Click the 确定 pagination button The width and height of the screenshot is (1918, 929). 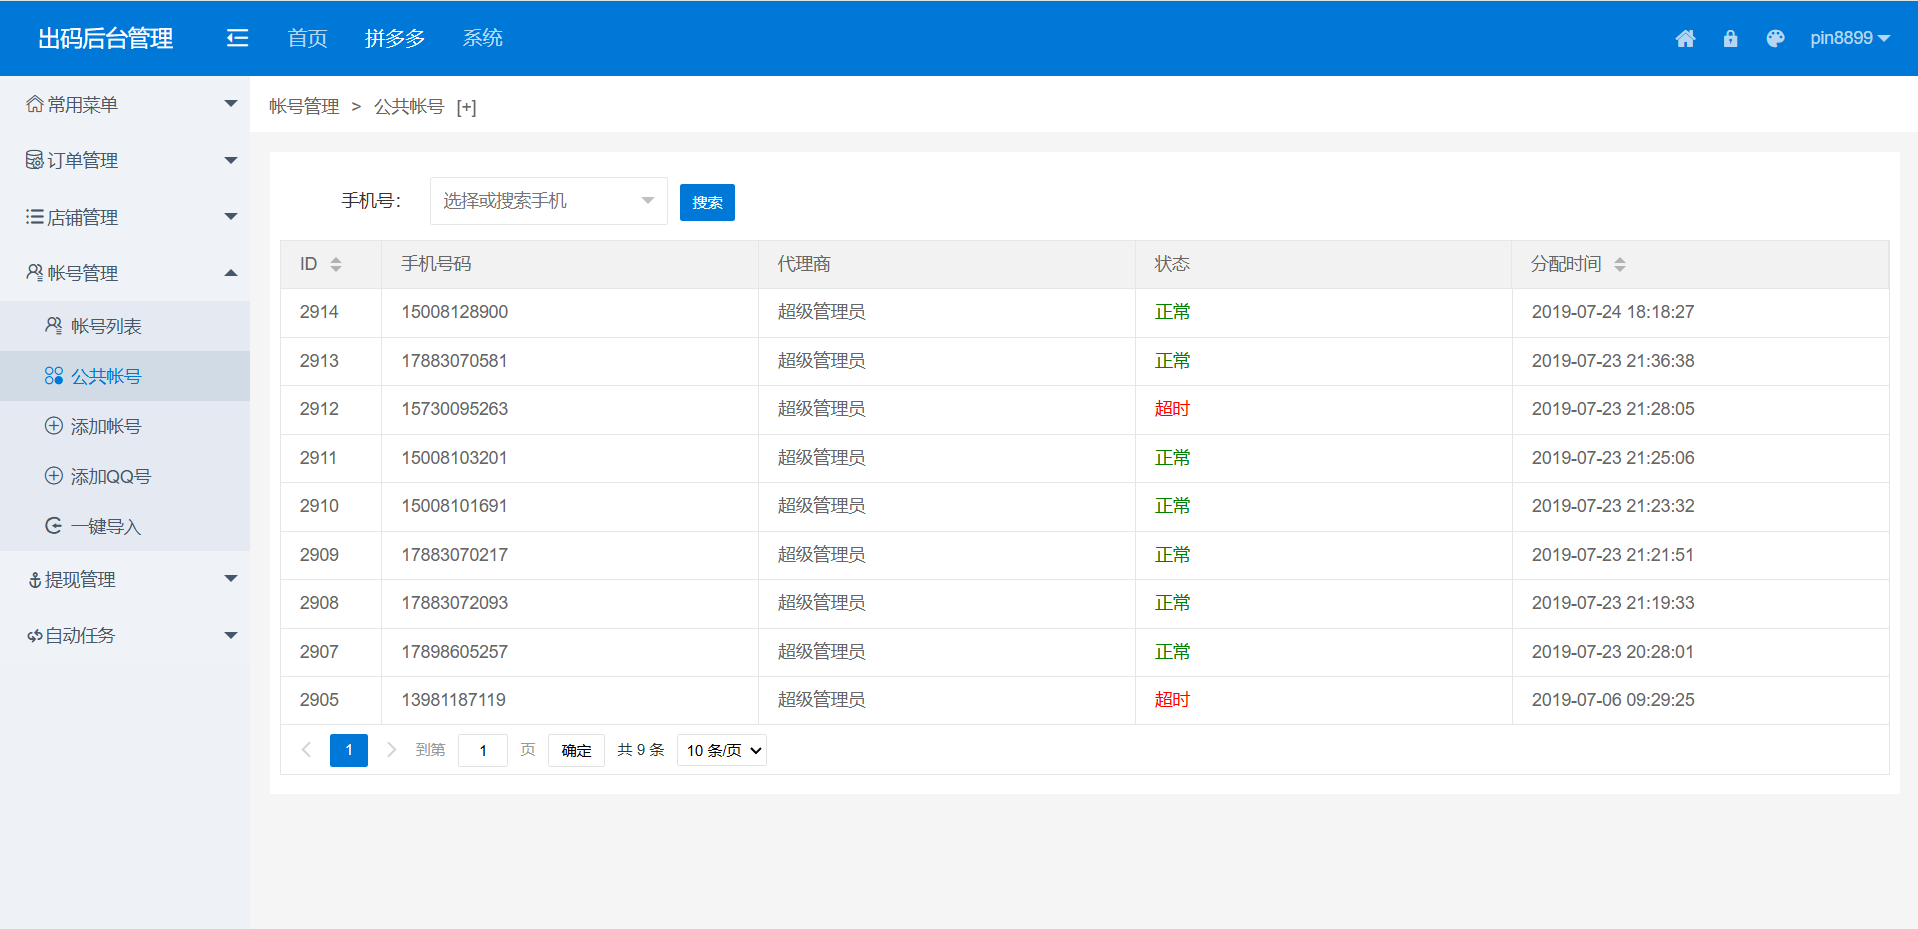pos(576,750)
